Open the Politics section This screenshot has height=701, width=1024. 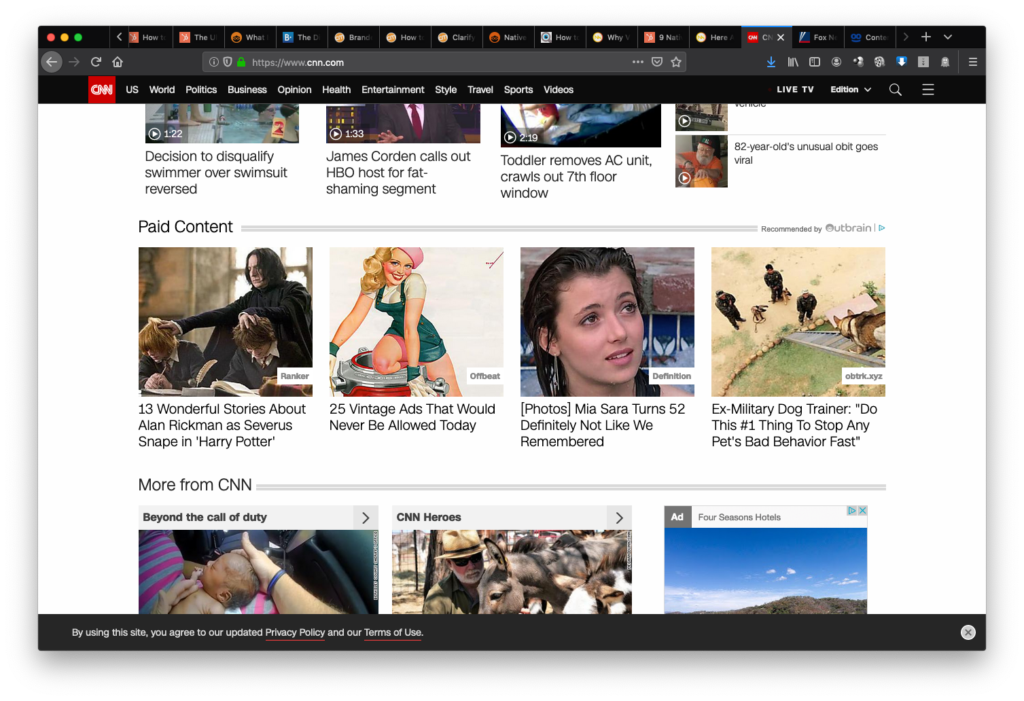tap(201, 90)
